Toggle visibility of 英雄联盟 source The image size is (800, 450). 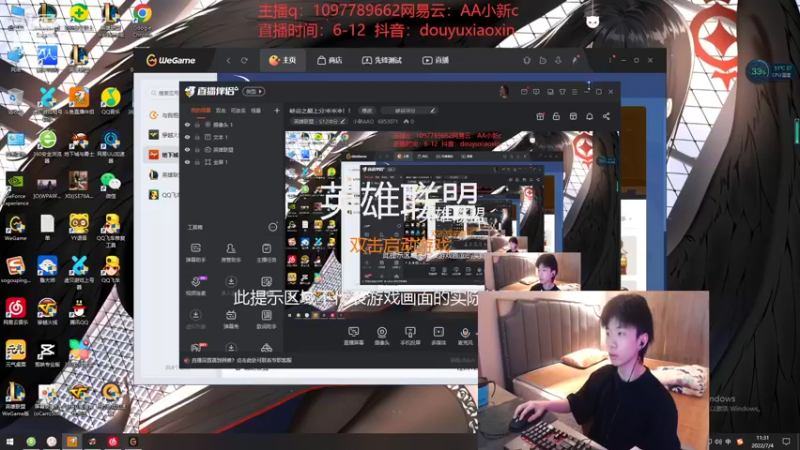click(187, 149)
